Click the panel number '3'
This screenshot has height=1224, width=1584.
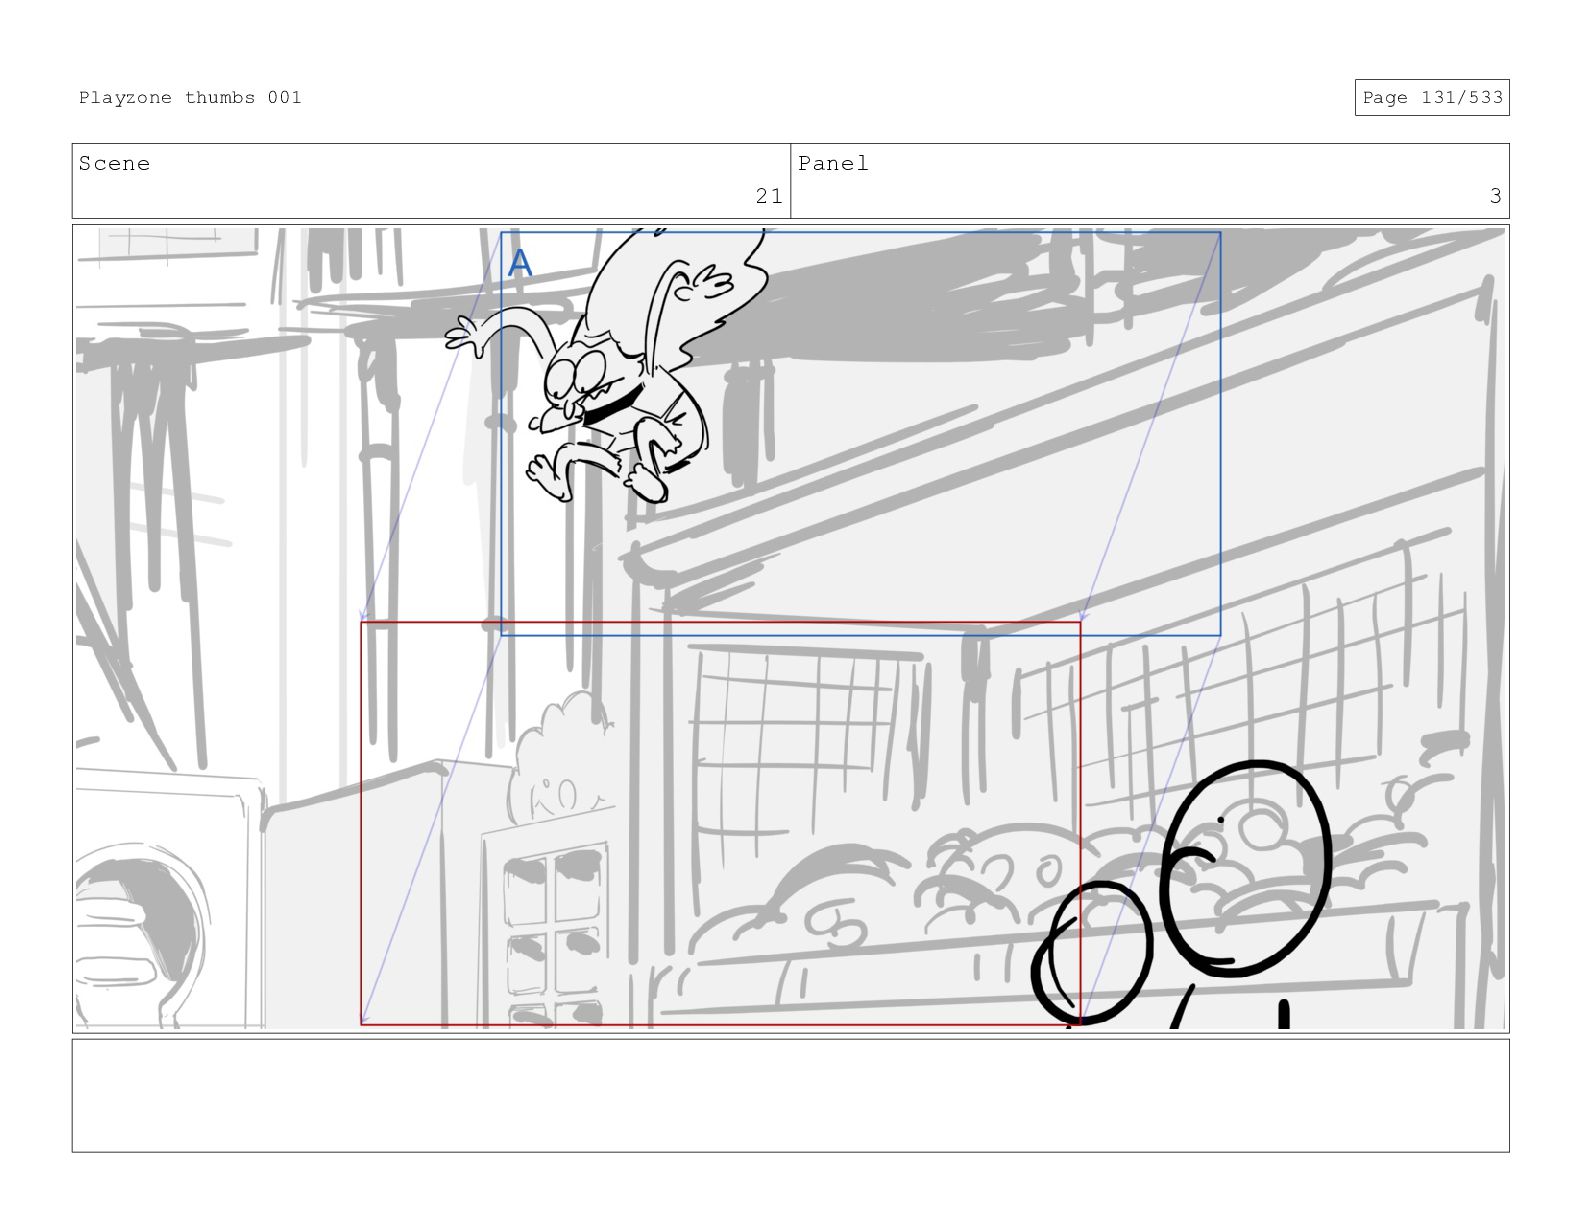point(1495,196)
